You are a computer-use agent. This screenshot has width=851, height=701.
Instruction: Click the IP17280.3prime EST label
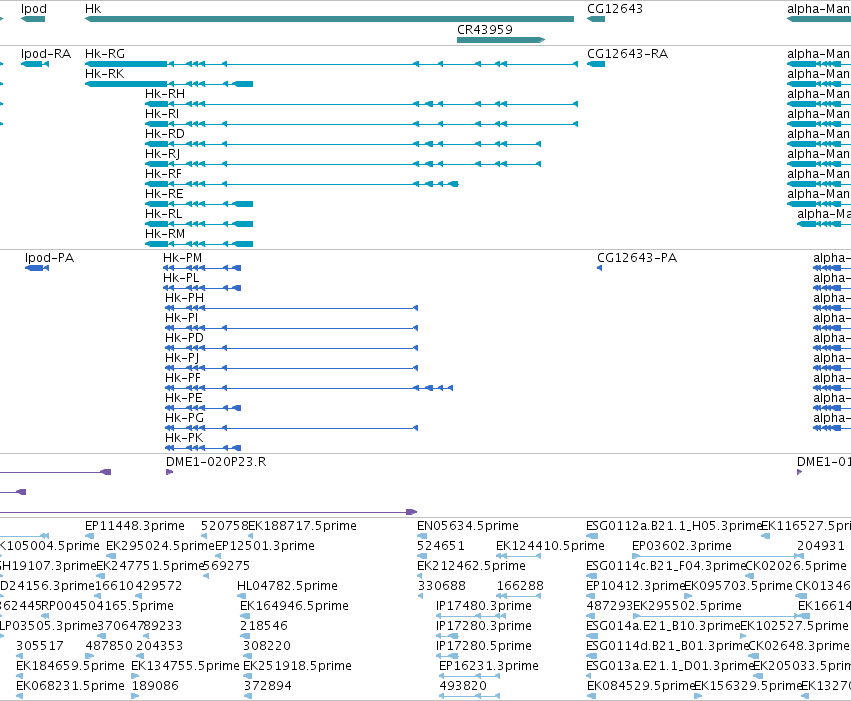click(x=484, y=626)
